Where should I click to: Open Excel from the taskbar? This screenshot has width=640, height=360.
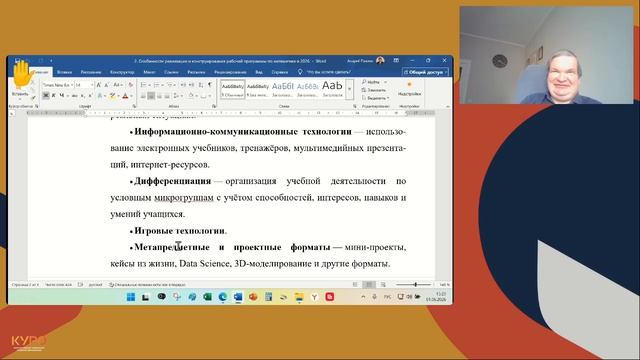[x=207, y=297]
